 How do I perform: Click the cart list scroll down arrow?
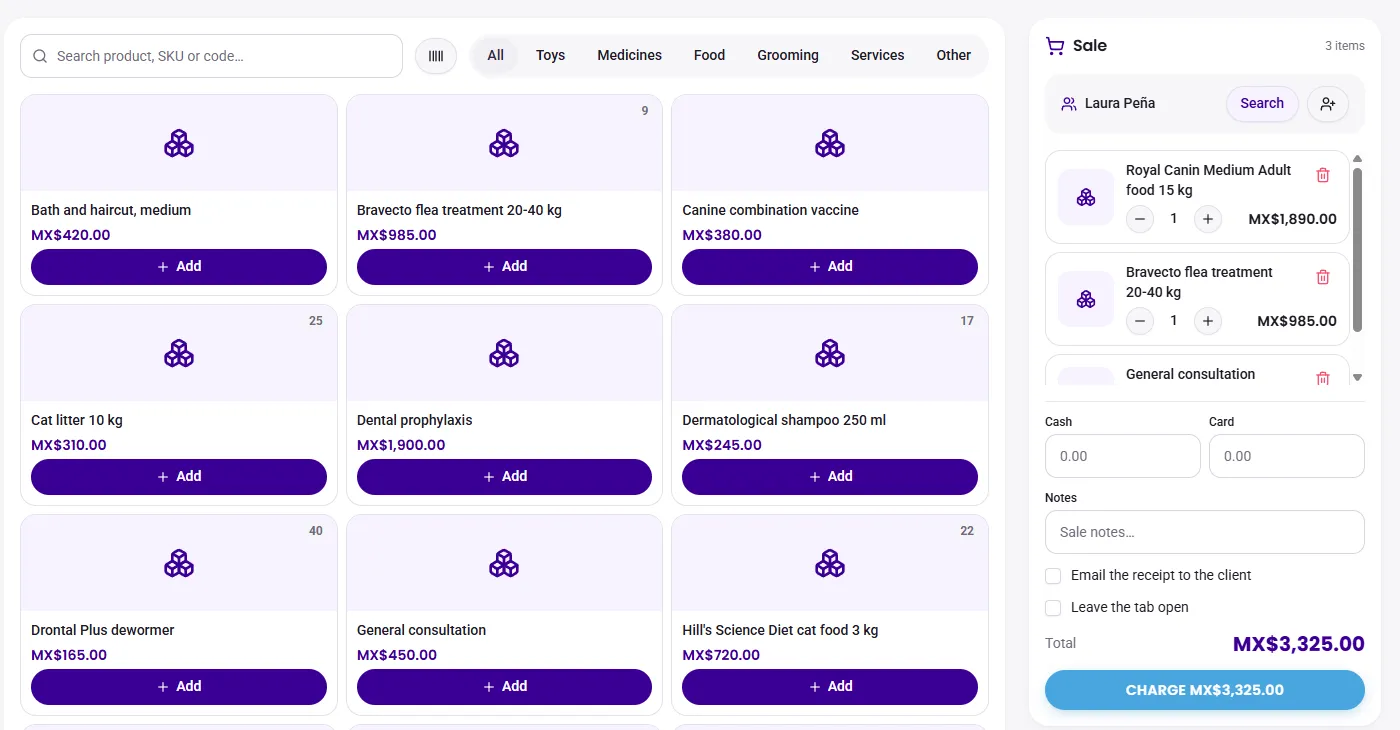click(x=1357, y=377)
